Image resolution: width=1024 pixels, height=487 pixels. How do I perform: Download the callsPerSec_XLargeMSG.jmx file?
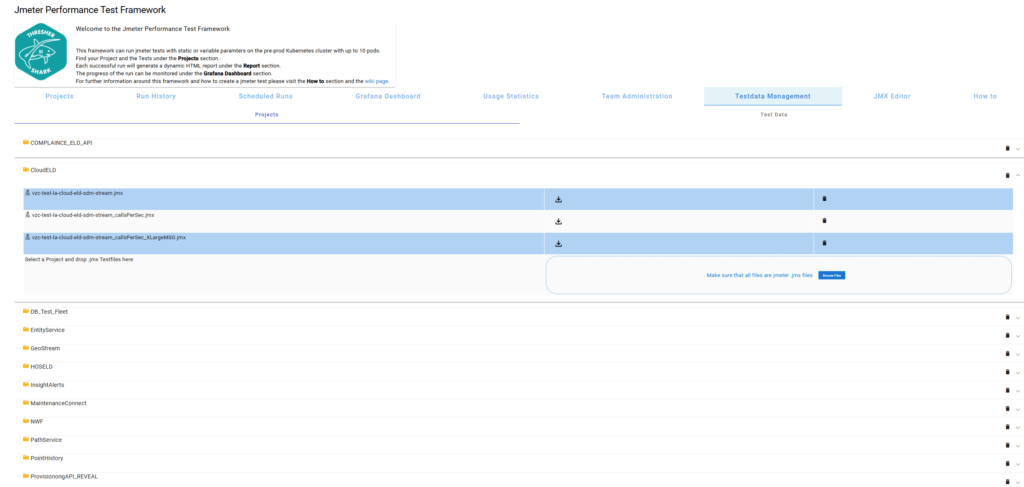tap(558, 244)
